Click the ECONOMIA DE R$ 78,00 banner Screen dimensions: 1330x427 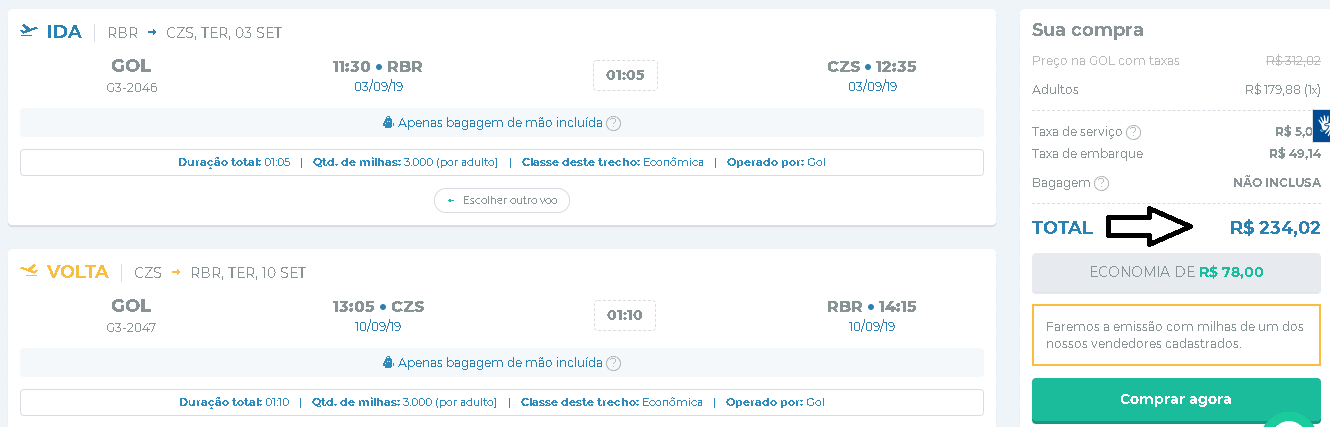pos(1176,272)
